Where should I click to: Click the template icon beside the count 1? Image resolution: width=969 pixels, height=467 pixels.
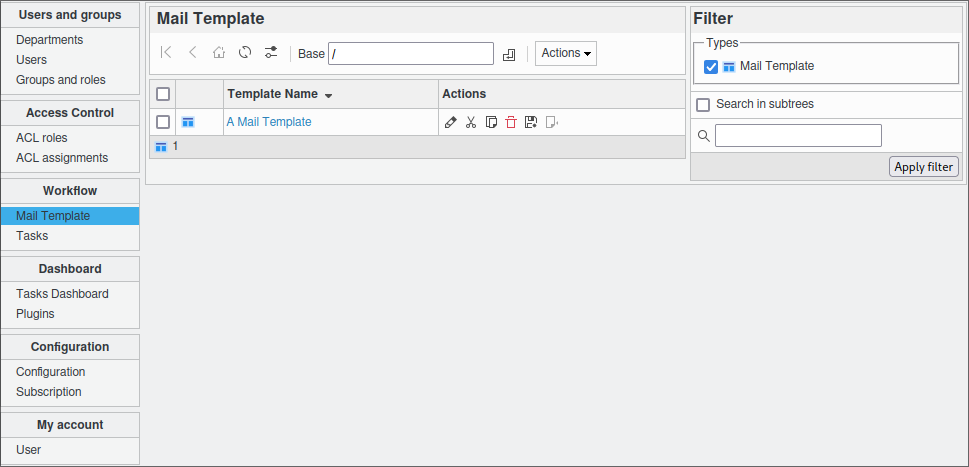161,147
